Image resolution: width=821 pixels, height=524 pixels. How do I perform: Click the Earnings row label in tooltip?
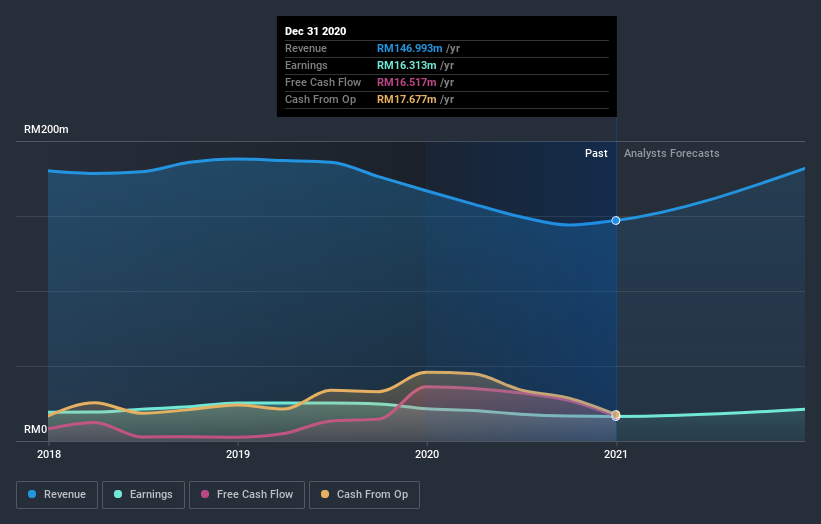point(306,65)
